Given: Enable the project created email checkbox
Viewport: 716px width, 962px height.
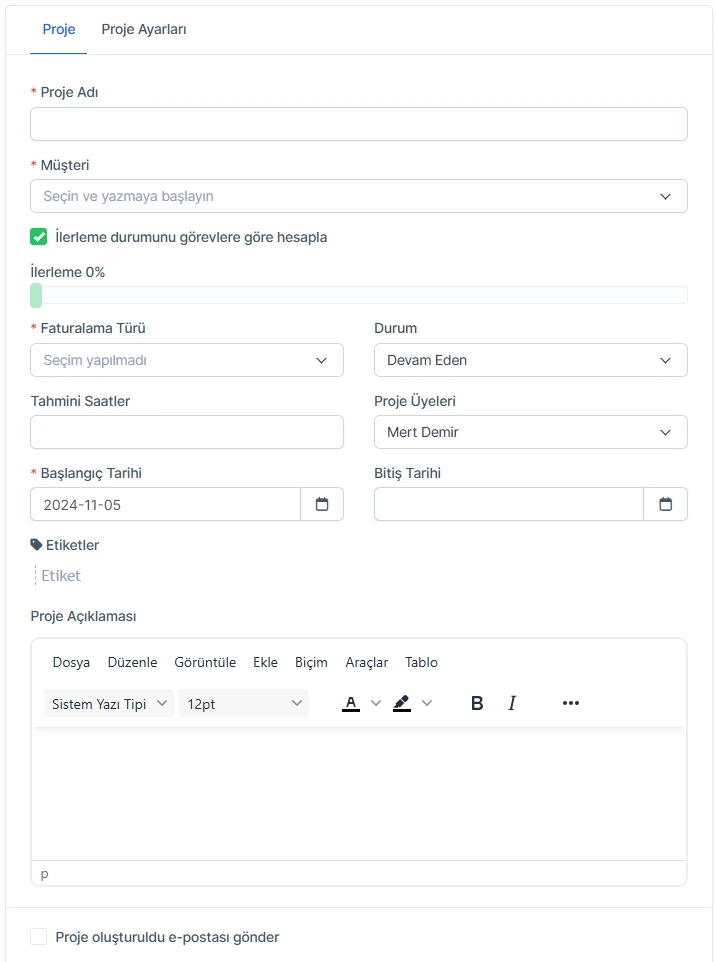Looking at the screenshot, I should (39, 937).
